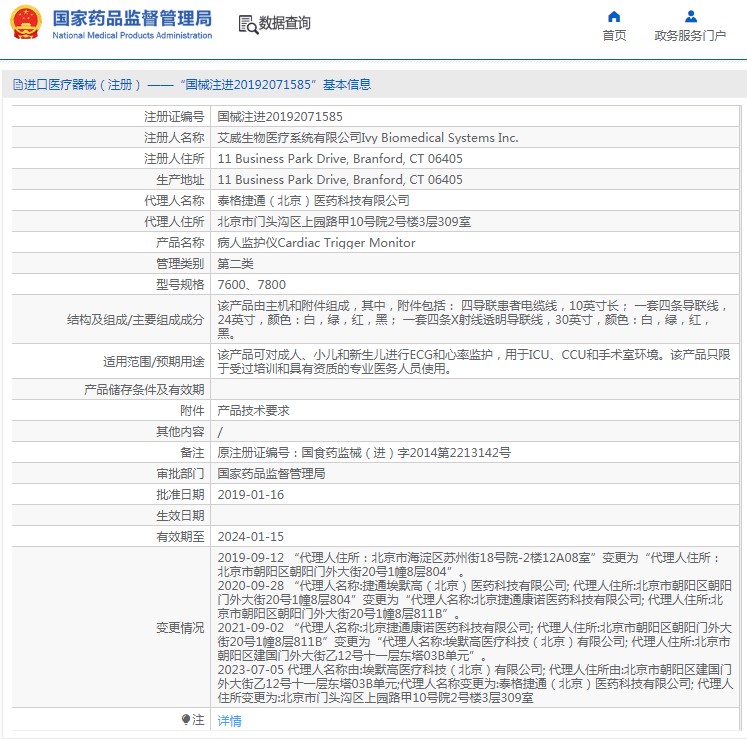747x739 pixels.
Task: Click the 审批部门 value 国家药品监督管理局
Action: (x=272, y=474)
